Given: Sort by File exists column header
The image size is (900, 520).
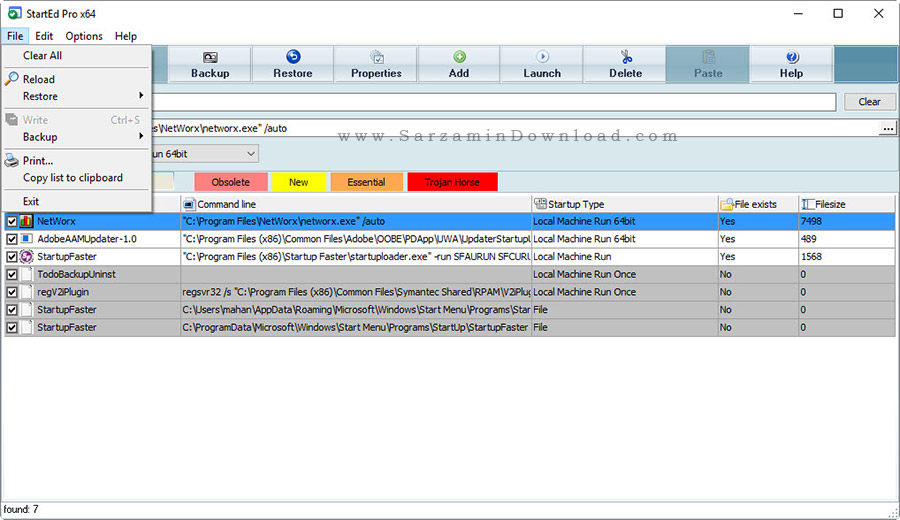Looking at the screenshot, I should click(x=758, y=204).
